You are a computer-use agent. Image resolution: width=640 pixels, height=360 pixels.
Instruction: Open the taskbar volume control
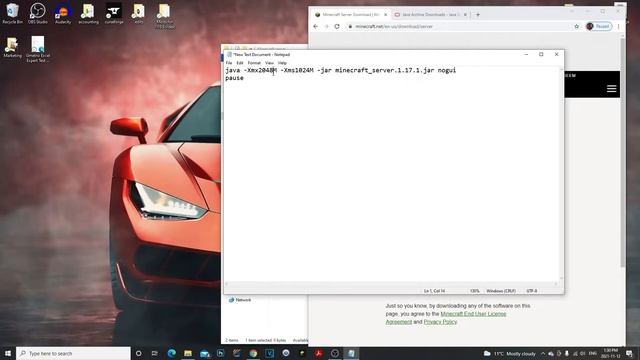[x=582, y=353]
